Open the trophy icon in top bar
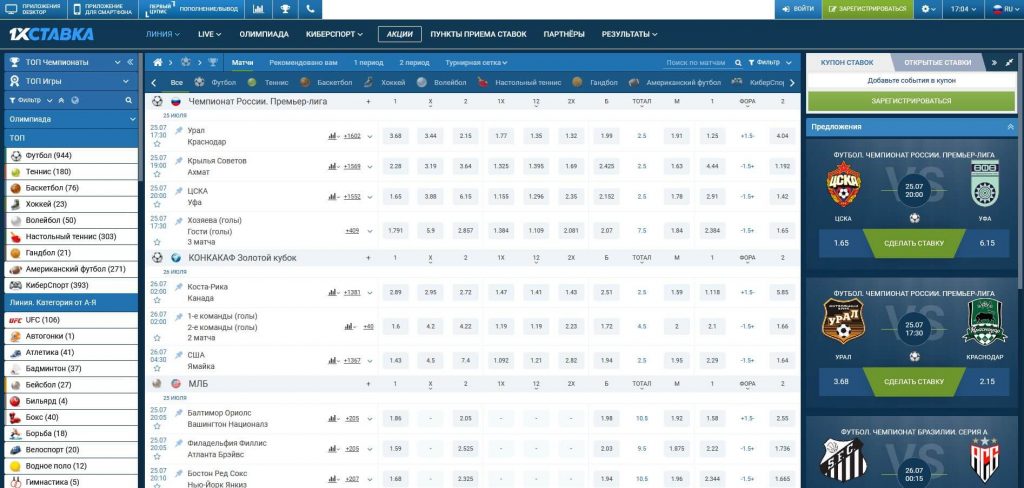Screen dimensions: 1024x488 click(285, 9)
